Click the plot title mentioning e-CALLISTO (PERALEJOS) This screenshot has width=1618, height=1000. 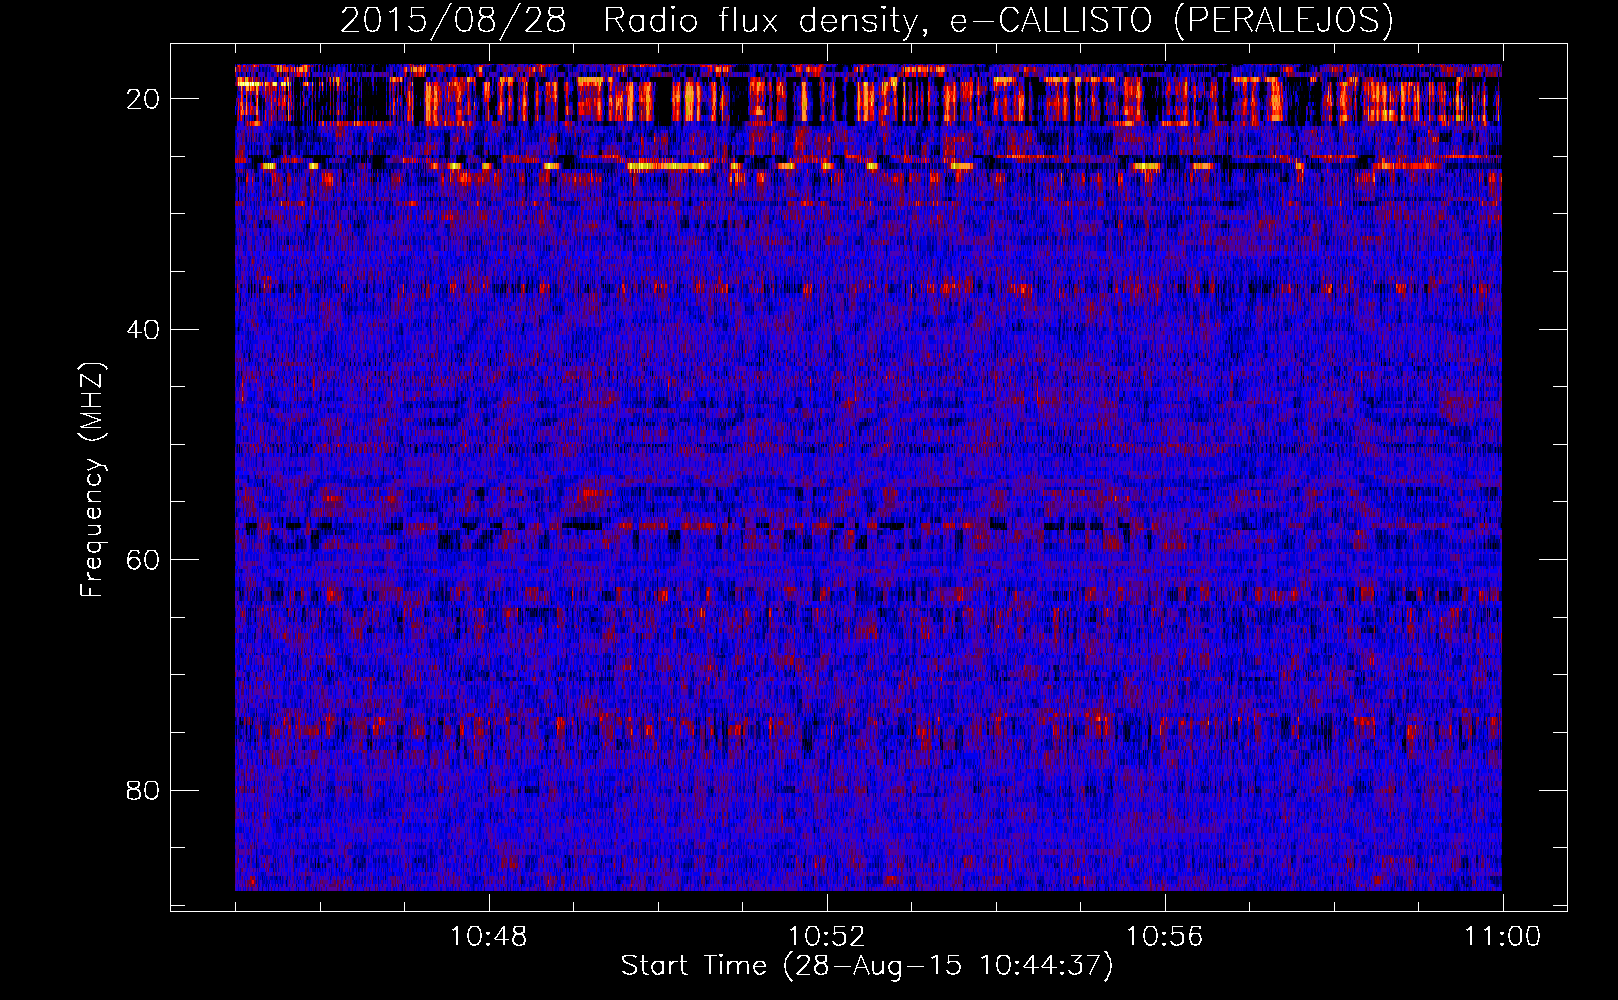tap(867, 21)
